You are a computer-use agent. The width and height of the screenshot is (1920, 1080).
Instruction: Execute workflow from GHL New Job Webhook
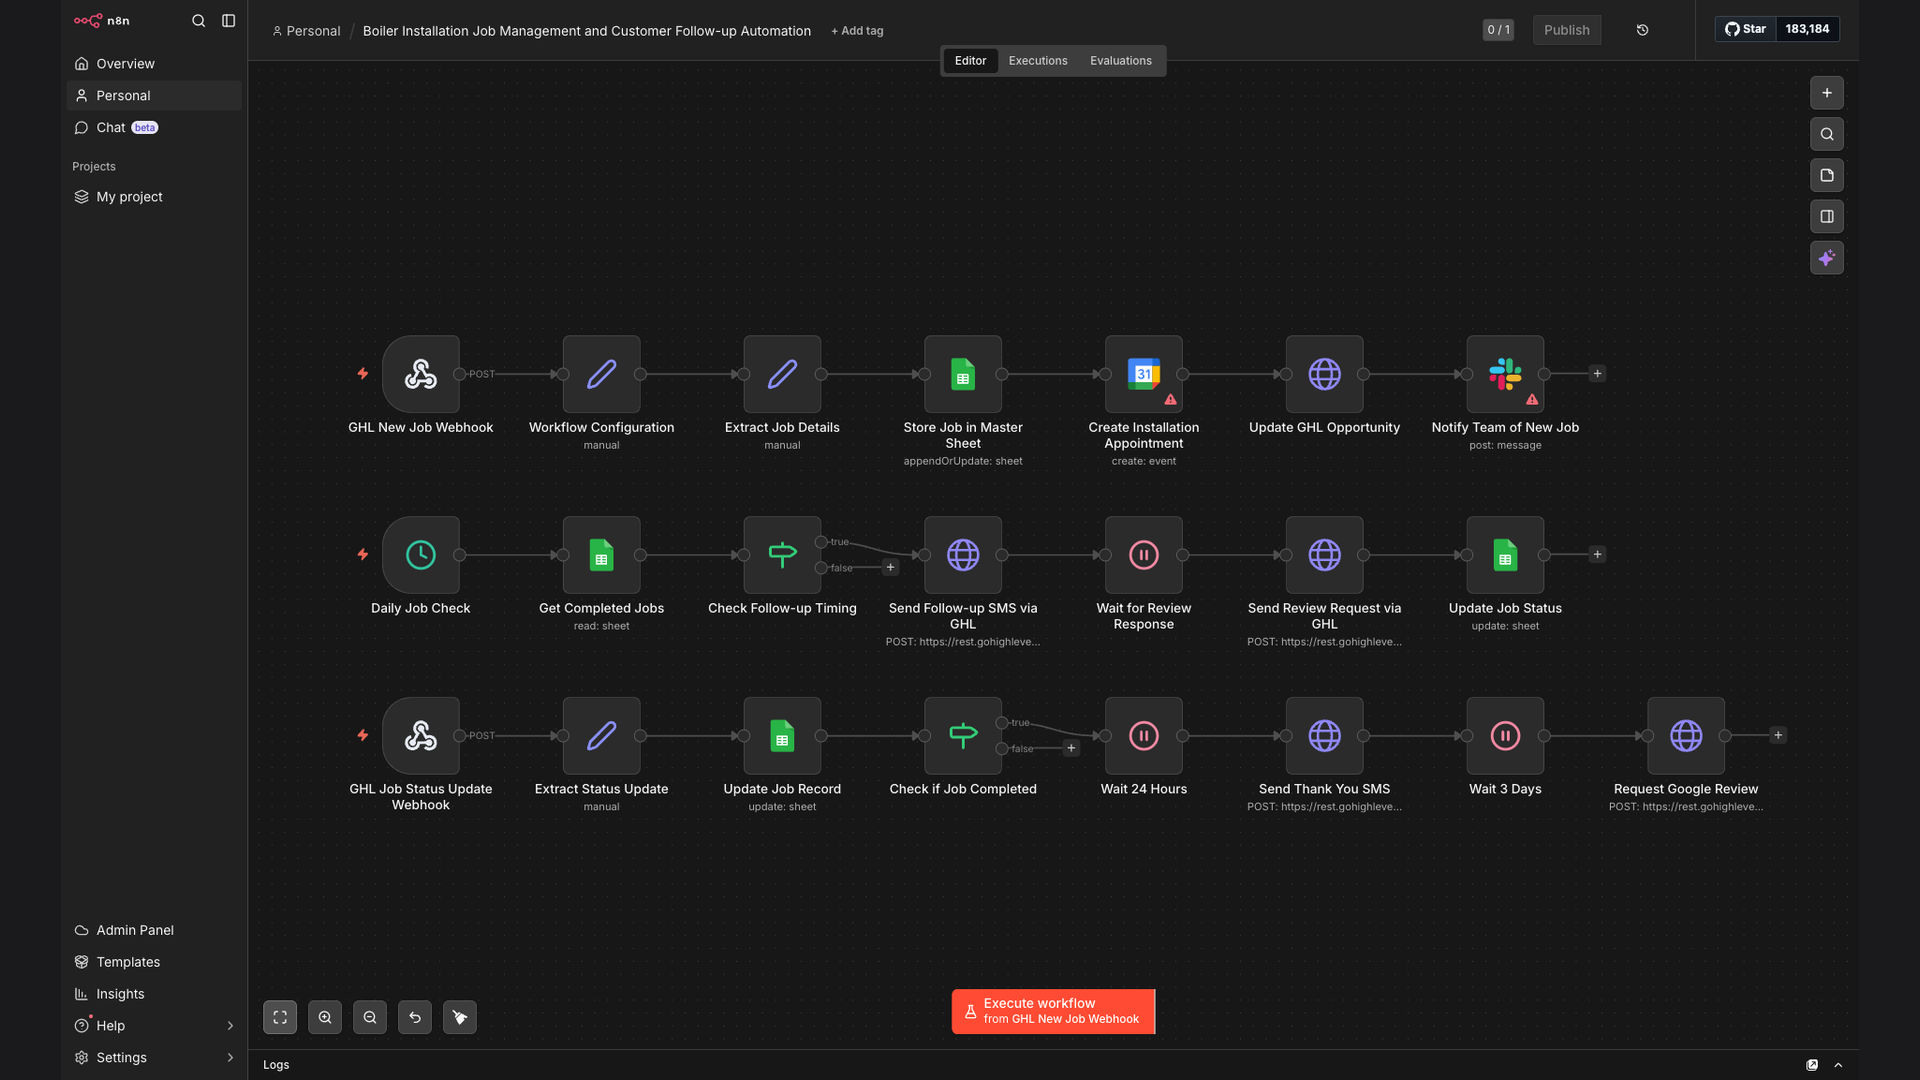click(1053, 1011)
